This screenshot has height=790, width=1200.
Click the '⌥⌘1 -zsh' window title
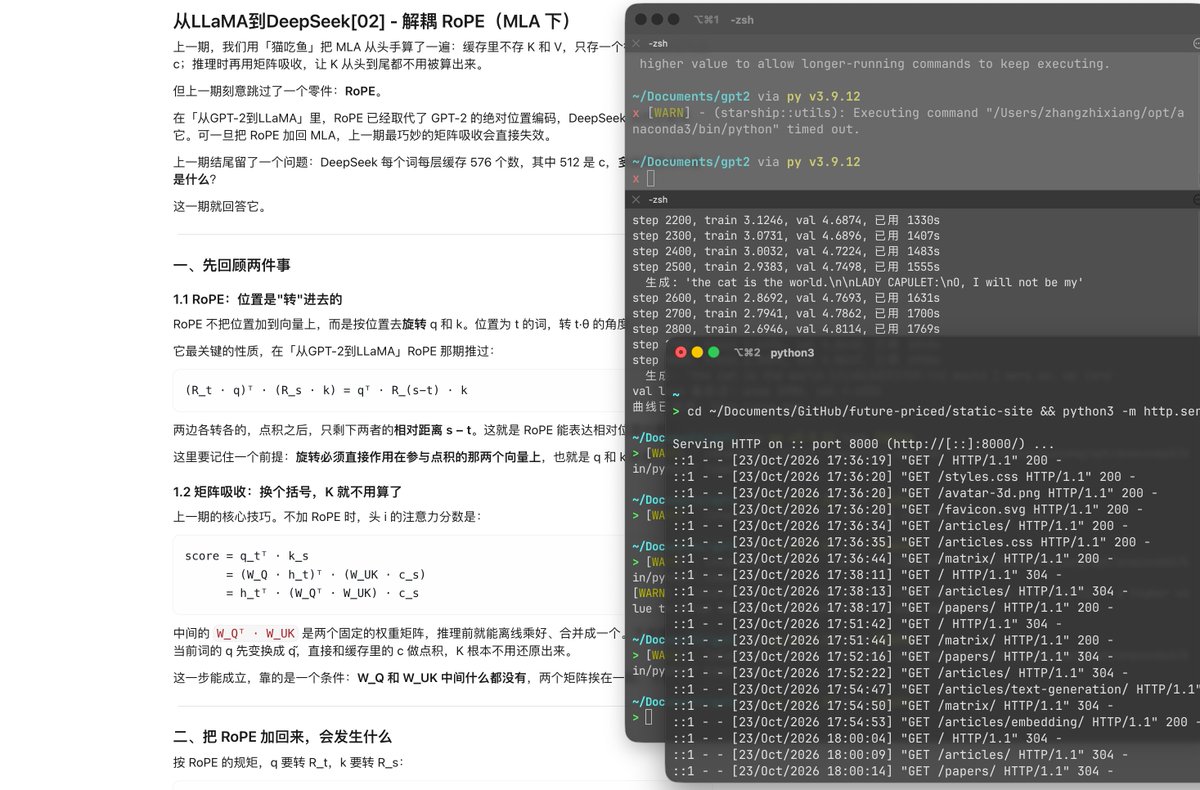tap(724, 20)
